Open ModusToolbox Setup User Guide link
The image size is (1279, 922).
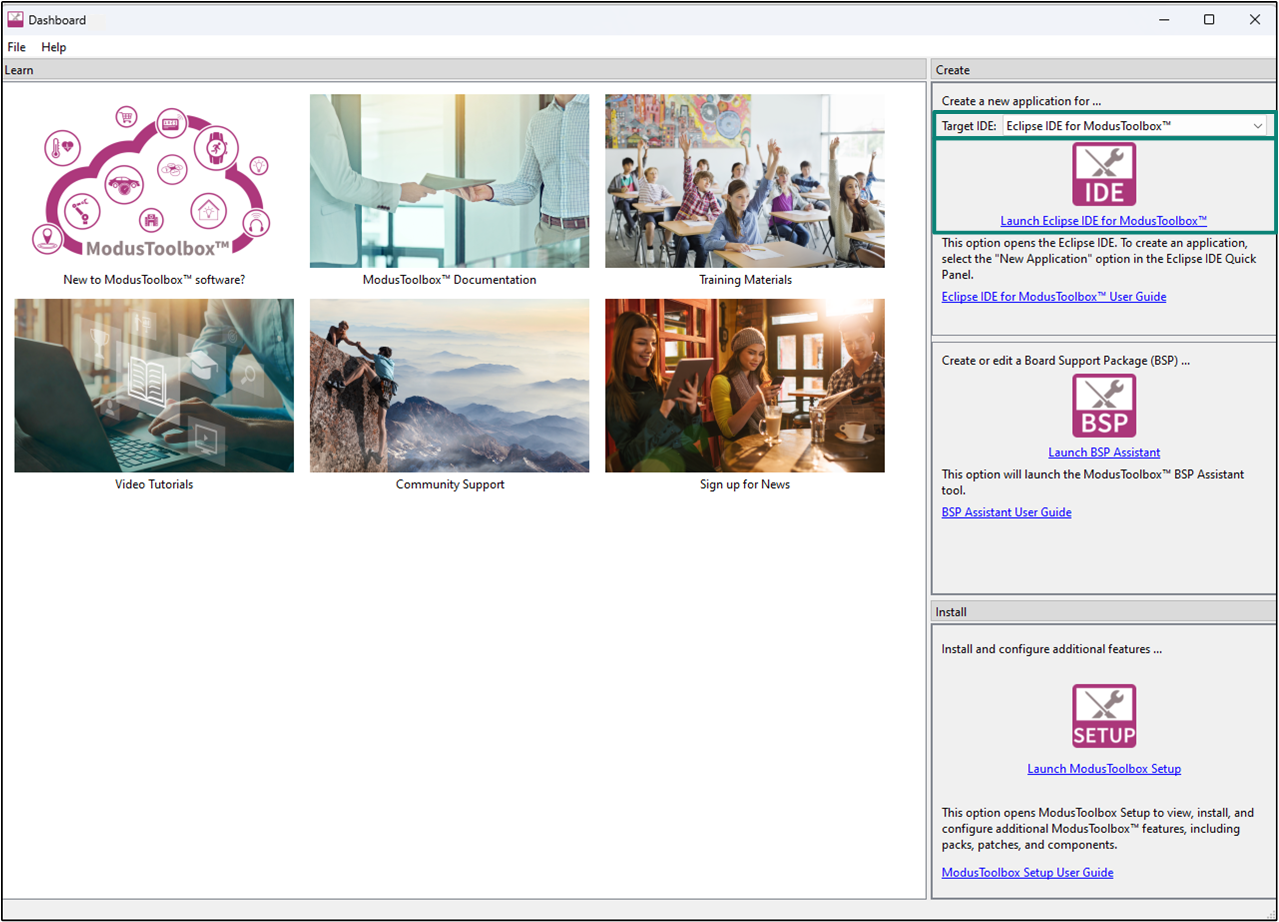pyautogui.click(x=1027, y=872)
